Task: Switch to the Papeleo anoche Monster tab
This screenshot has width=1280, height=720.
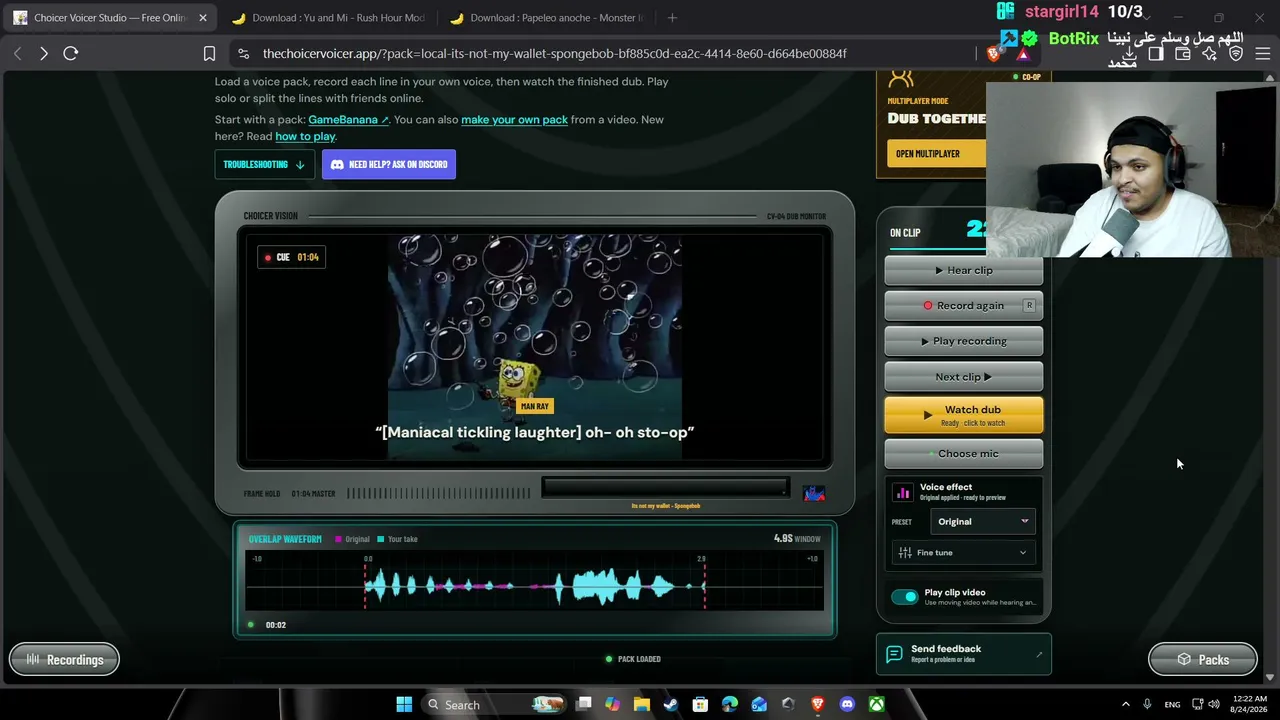Action: coord(547,18)
